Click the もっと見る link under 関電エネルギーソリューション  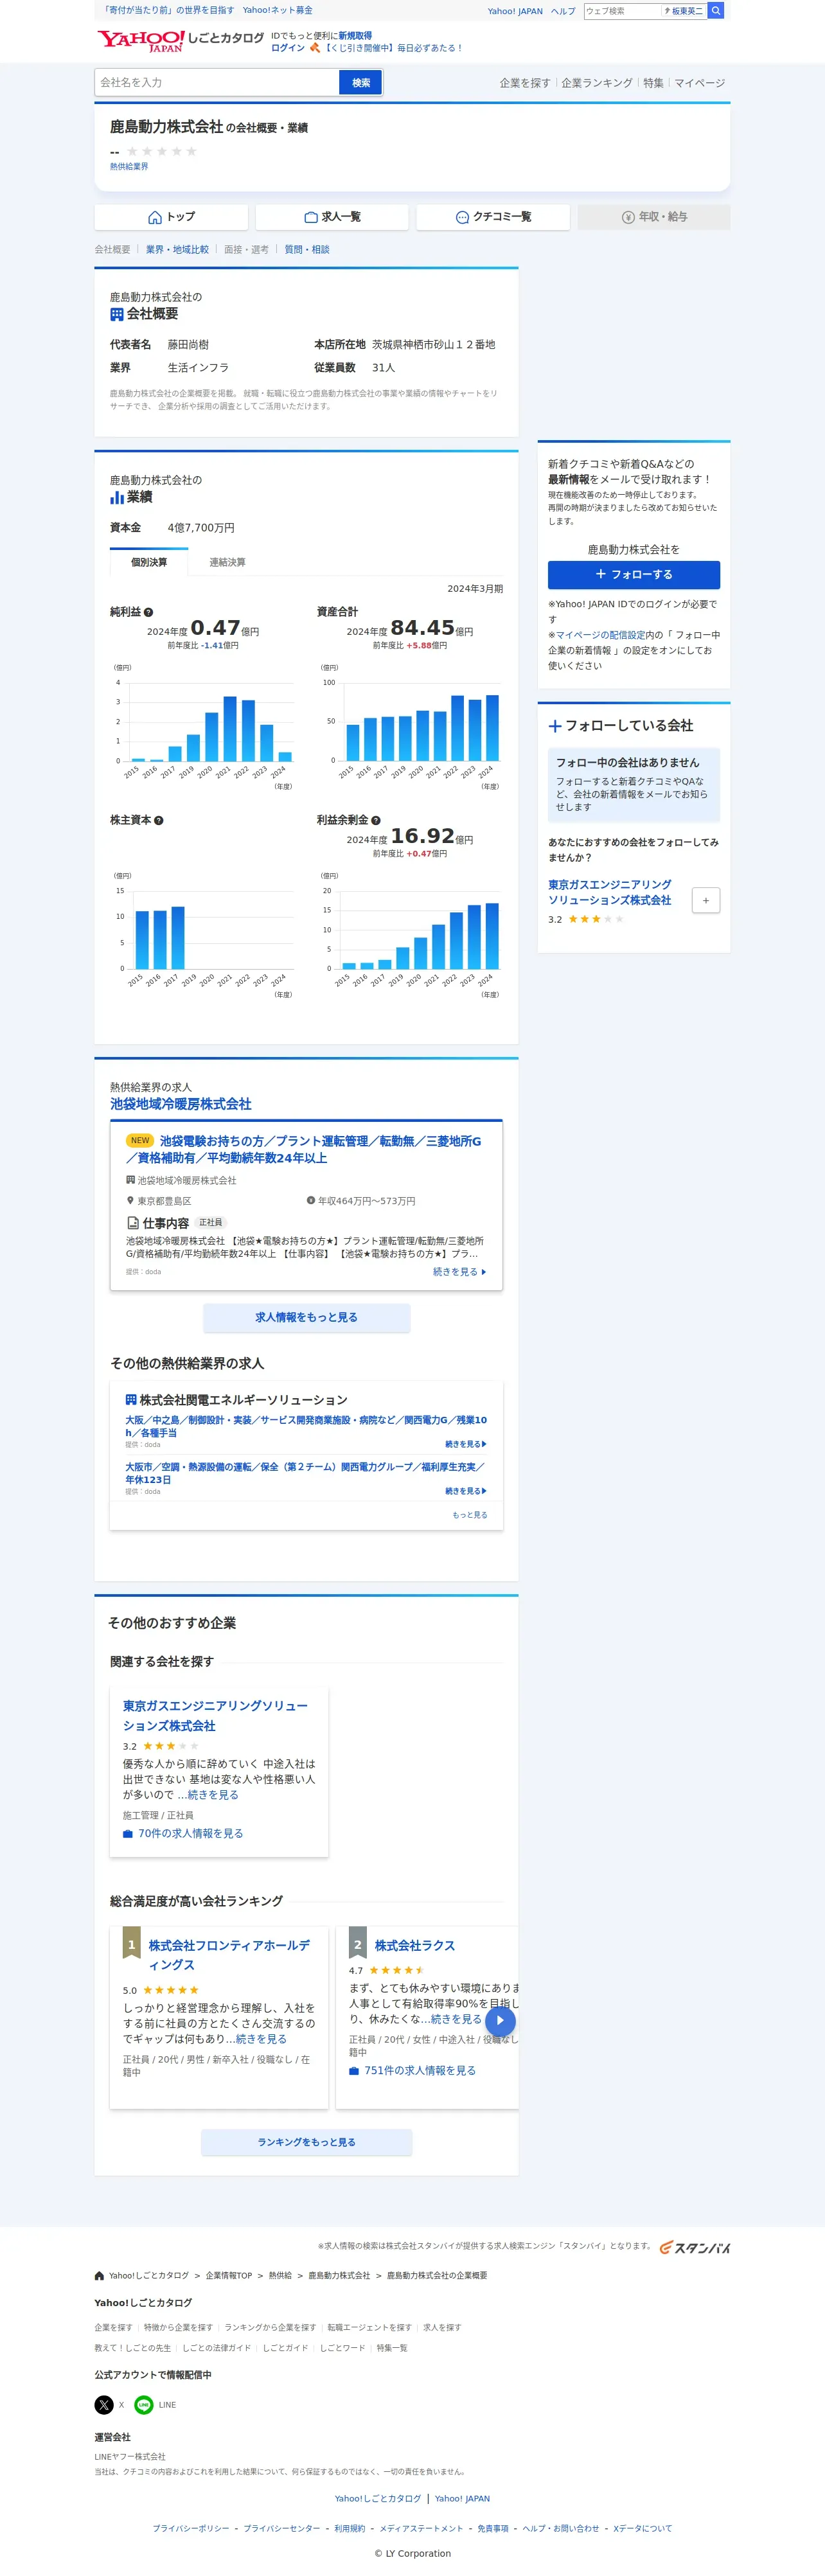pyautogui.click(x=470, y=1515)
